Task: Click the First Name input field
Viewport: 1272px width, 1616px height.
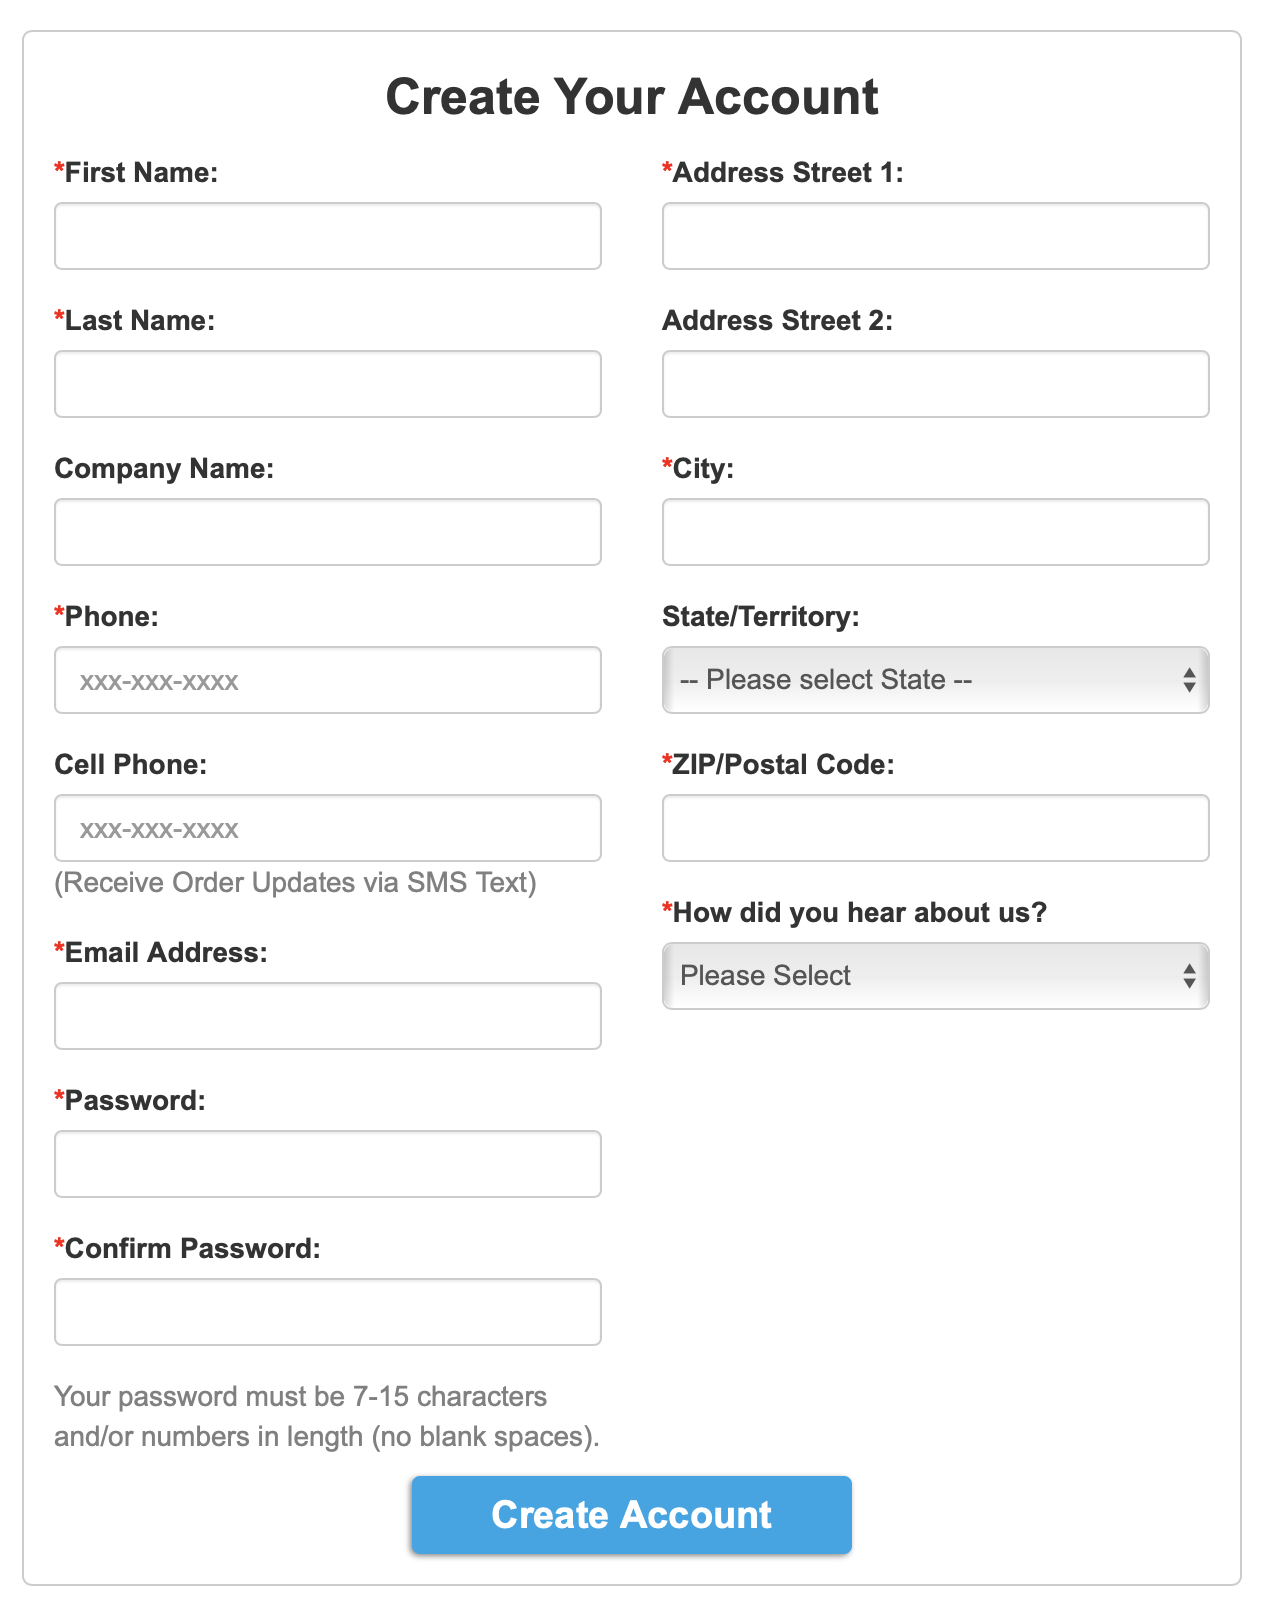Action: 328,236
